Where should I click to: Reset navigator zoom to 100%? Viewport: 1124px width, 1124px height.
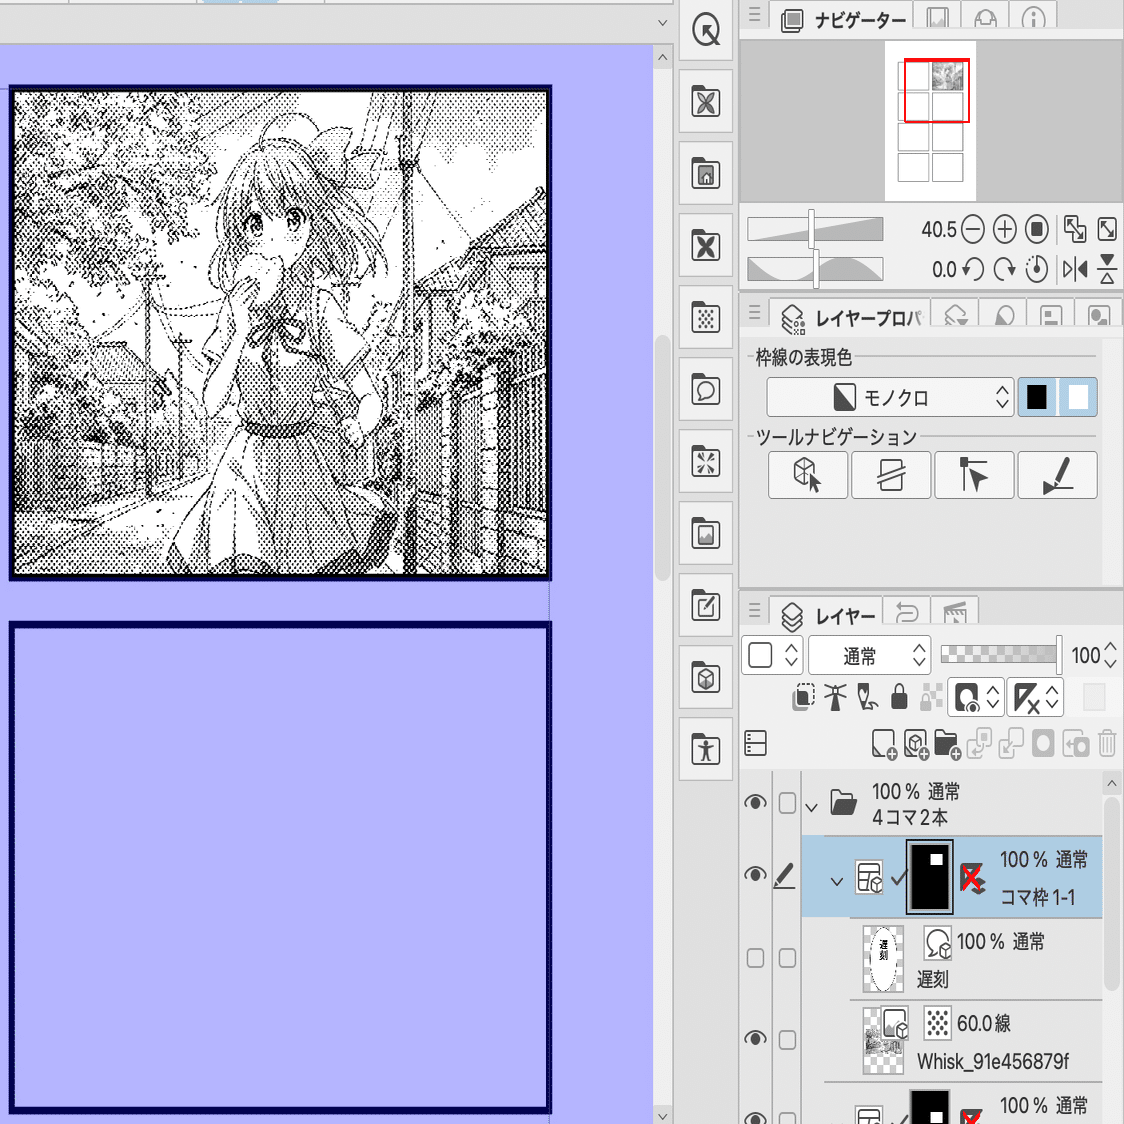pyautogui.click(x=1036, y=229)
